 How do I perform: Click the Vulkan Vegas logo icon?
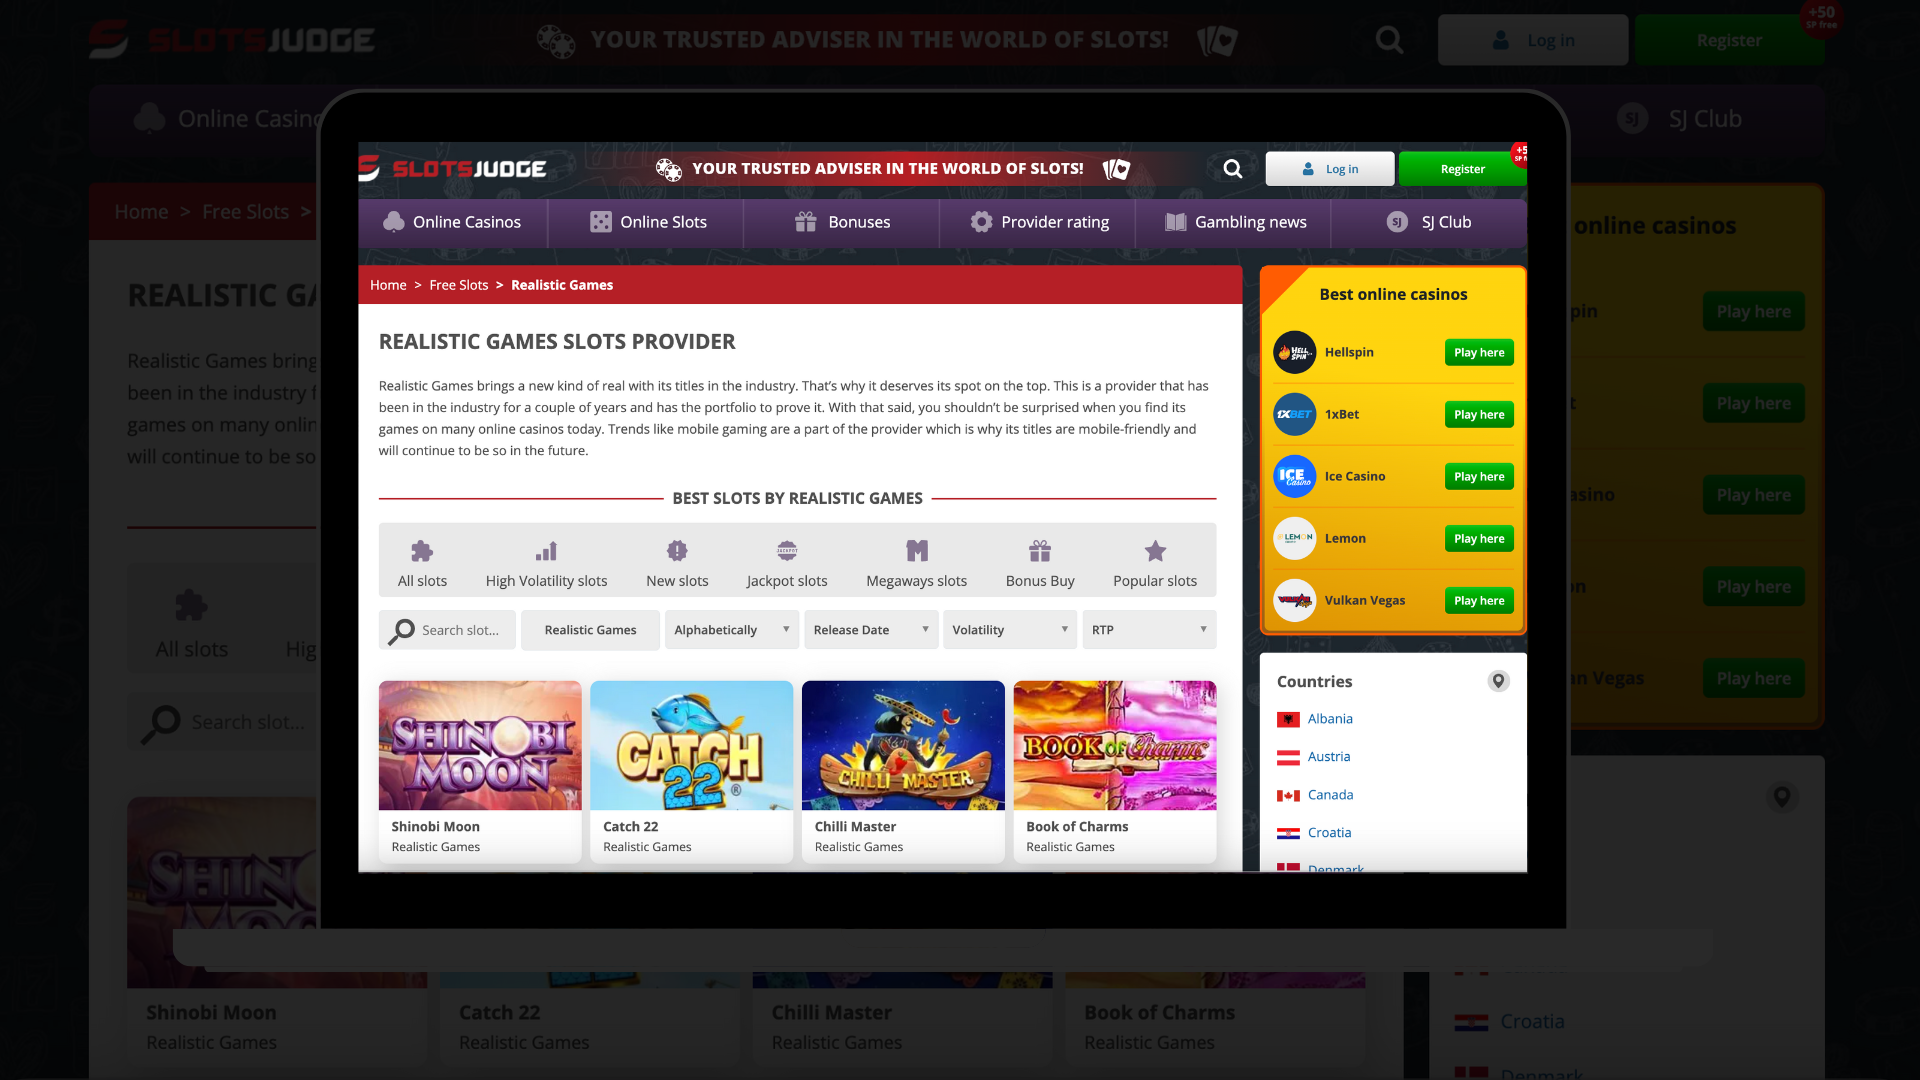coord(1294,600)
